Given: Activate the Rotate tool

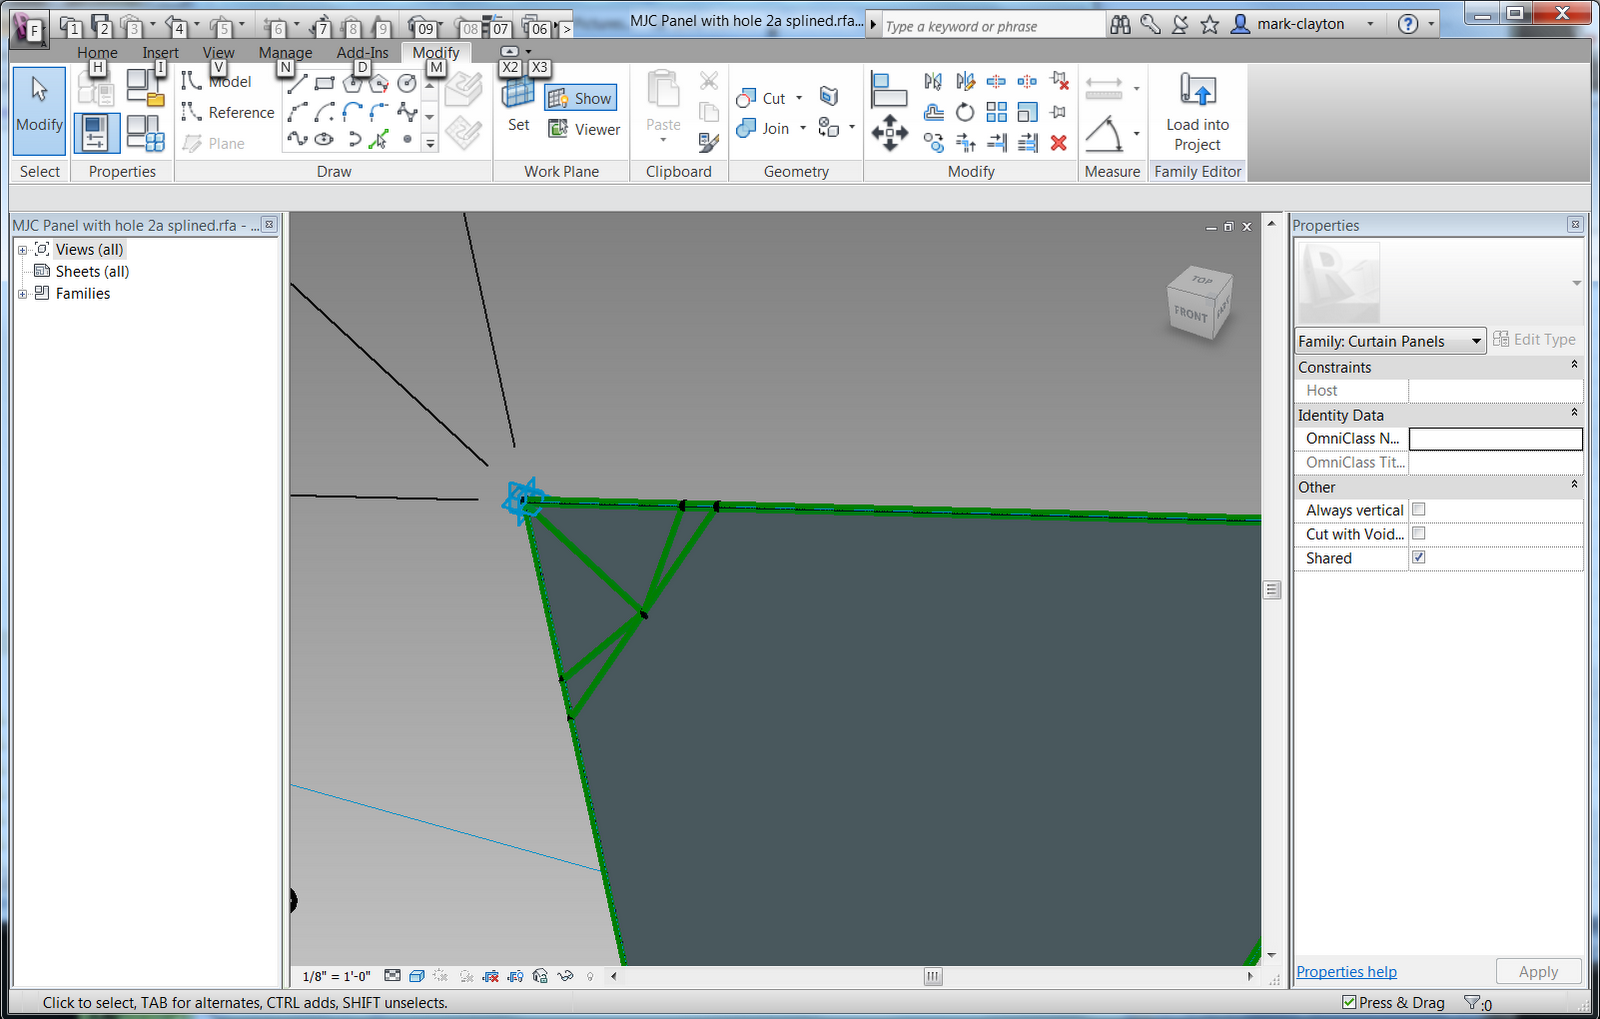Looking at the screenshot, I should click(965, 112).
